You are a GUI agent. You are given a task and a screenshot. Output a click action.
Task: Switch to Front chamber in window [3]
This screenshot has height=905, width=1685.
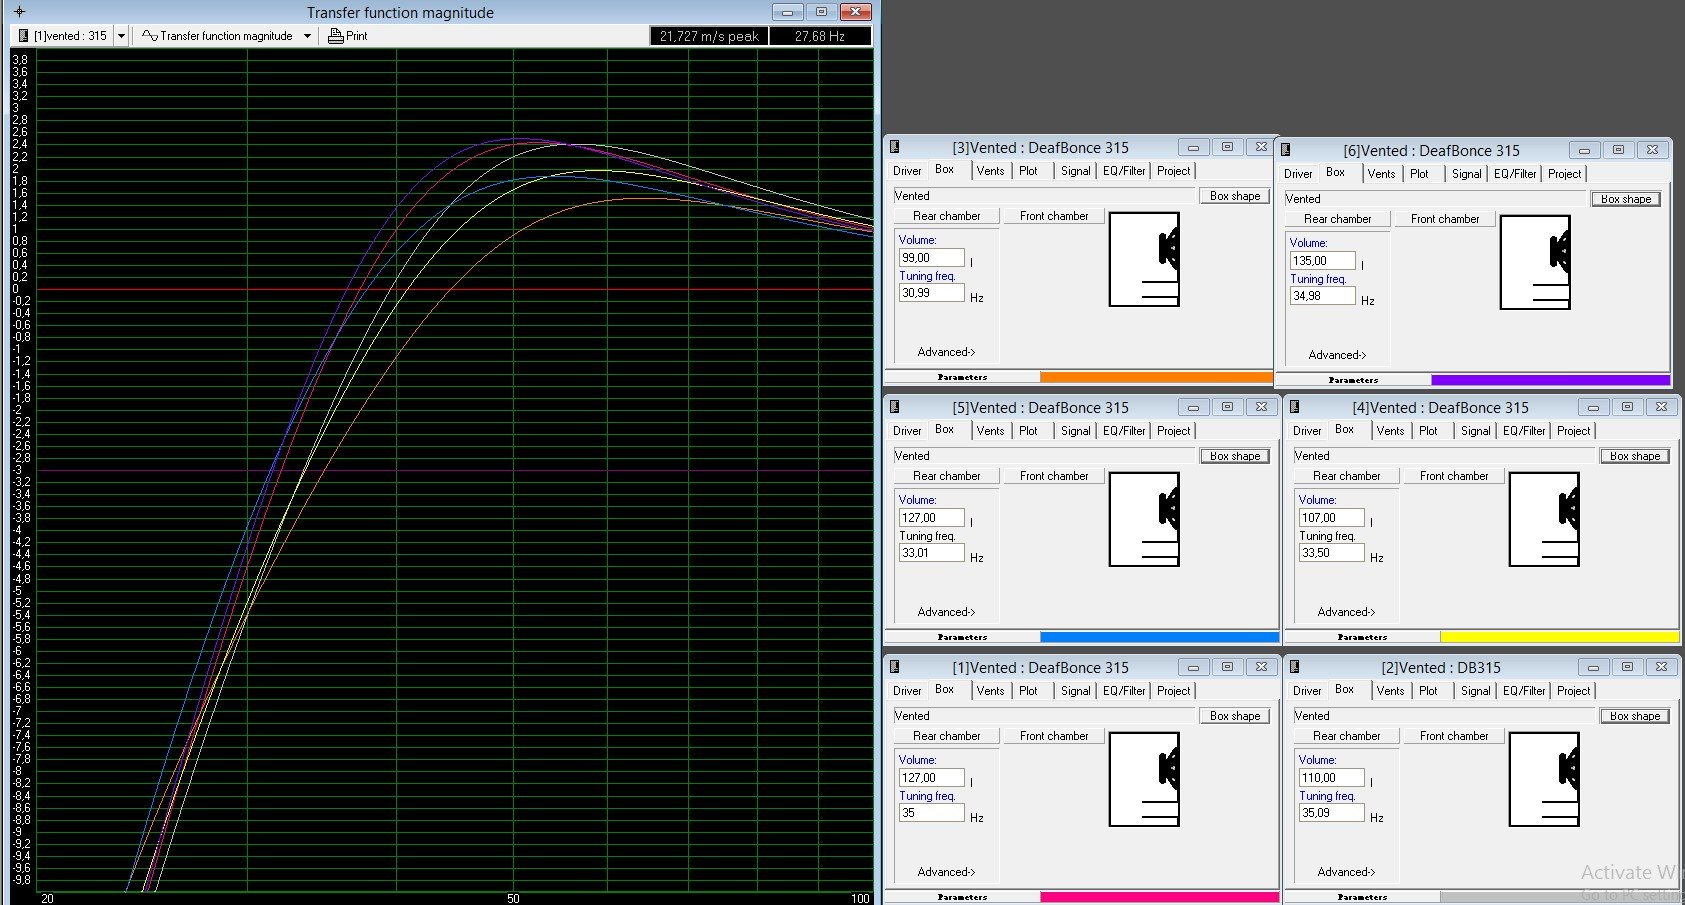[1053, 215]
